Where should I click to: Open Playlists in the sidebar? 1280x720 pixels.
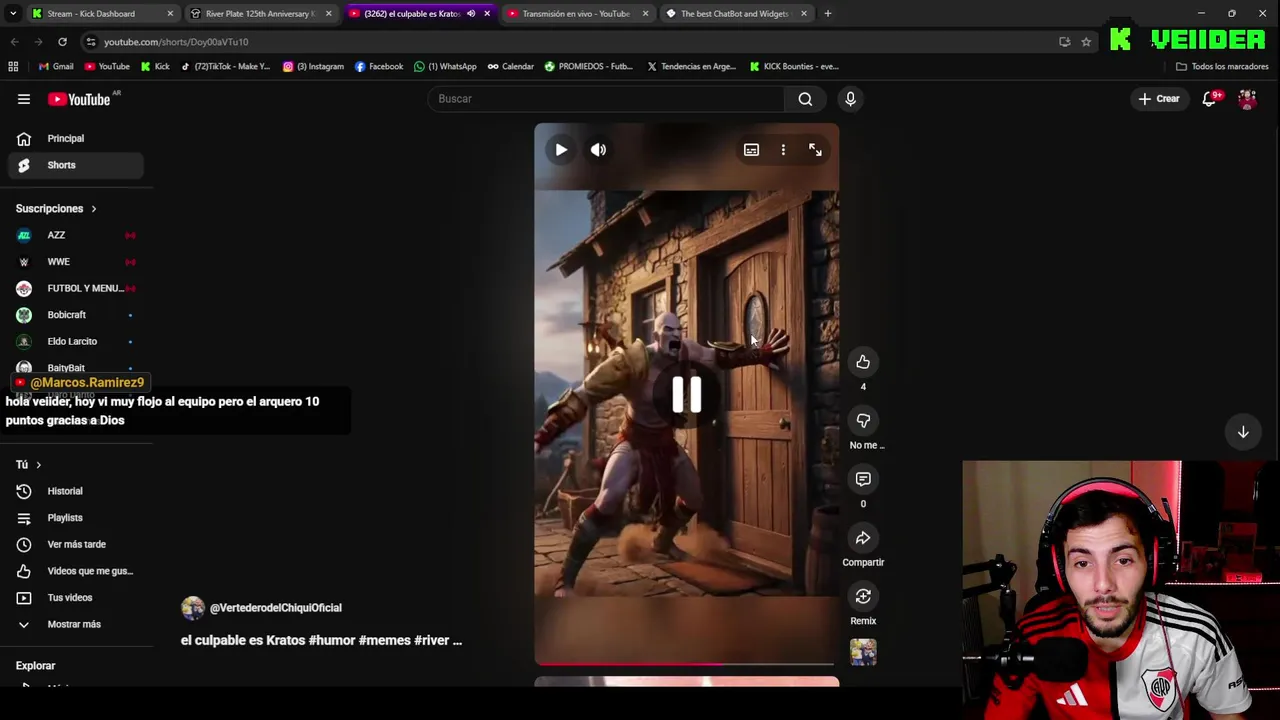tap(76, 518)
